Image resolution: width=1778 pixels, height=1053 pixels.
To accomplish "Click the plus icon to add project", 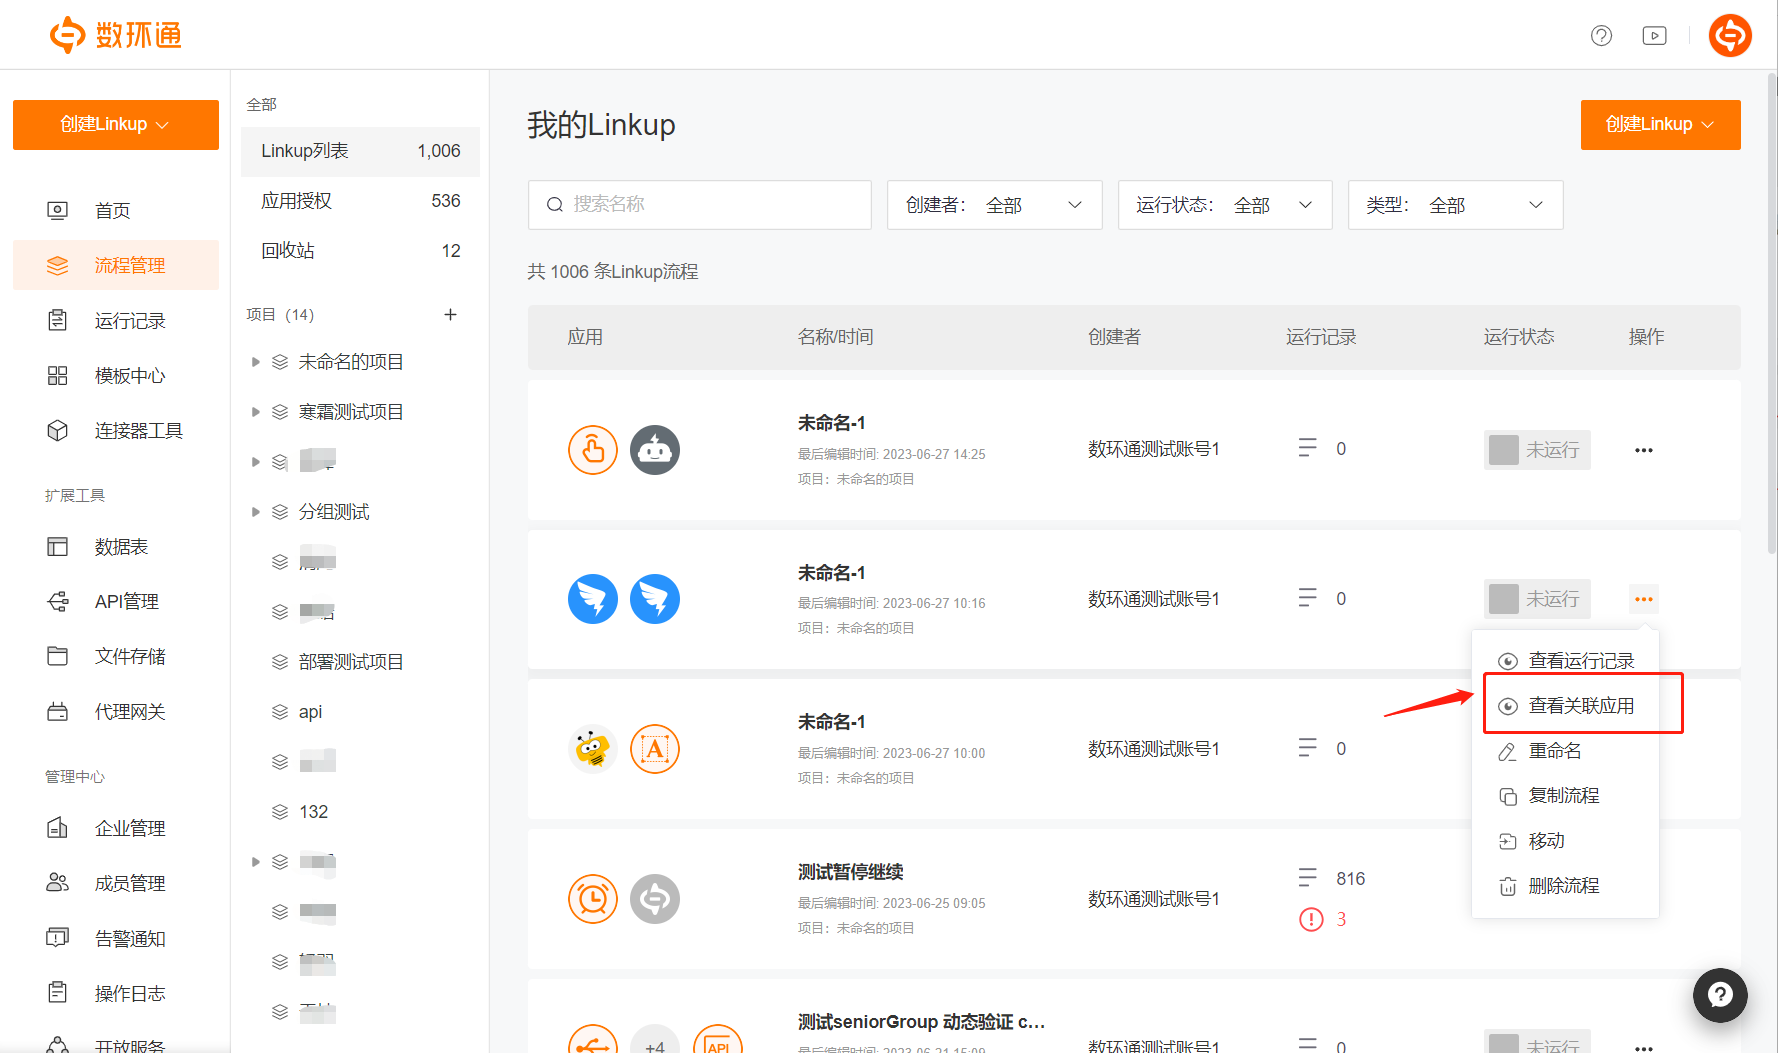I will 450,315.
